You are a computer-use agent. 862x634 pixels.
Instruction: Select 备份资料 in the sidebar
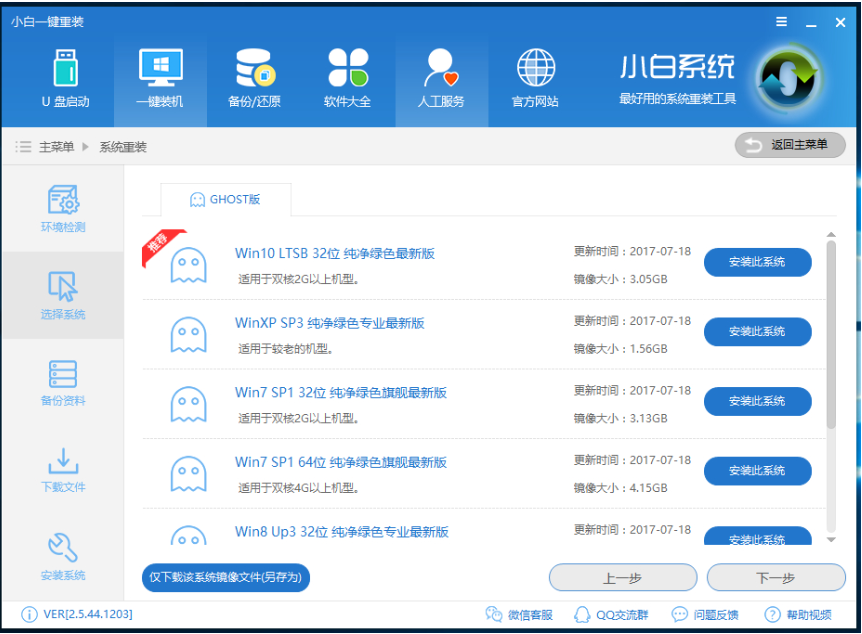pos(63,385)
